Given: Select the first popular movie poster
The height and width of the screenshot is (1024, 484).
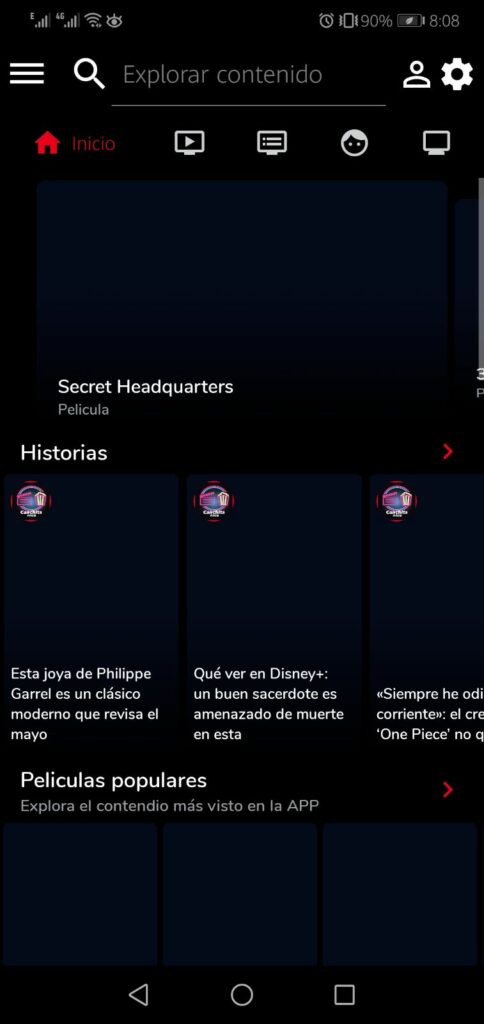Looking at the screenshot, I should 80,893.
